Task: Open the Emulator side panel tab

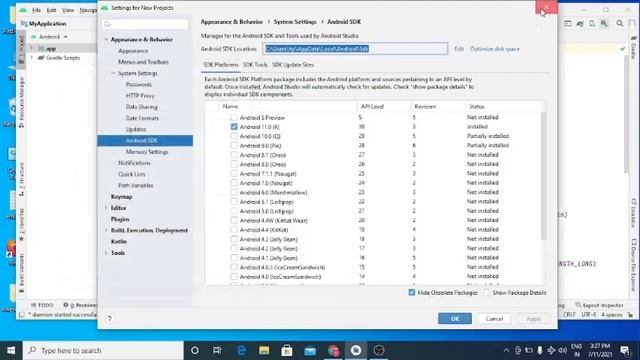Action: 633,213
